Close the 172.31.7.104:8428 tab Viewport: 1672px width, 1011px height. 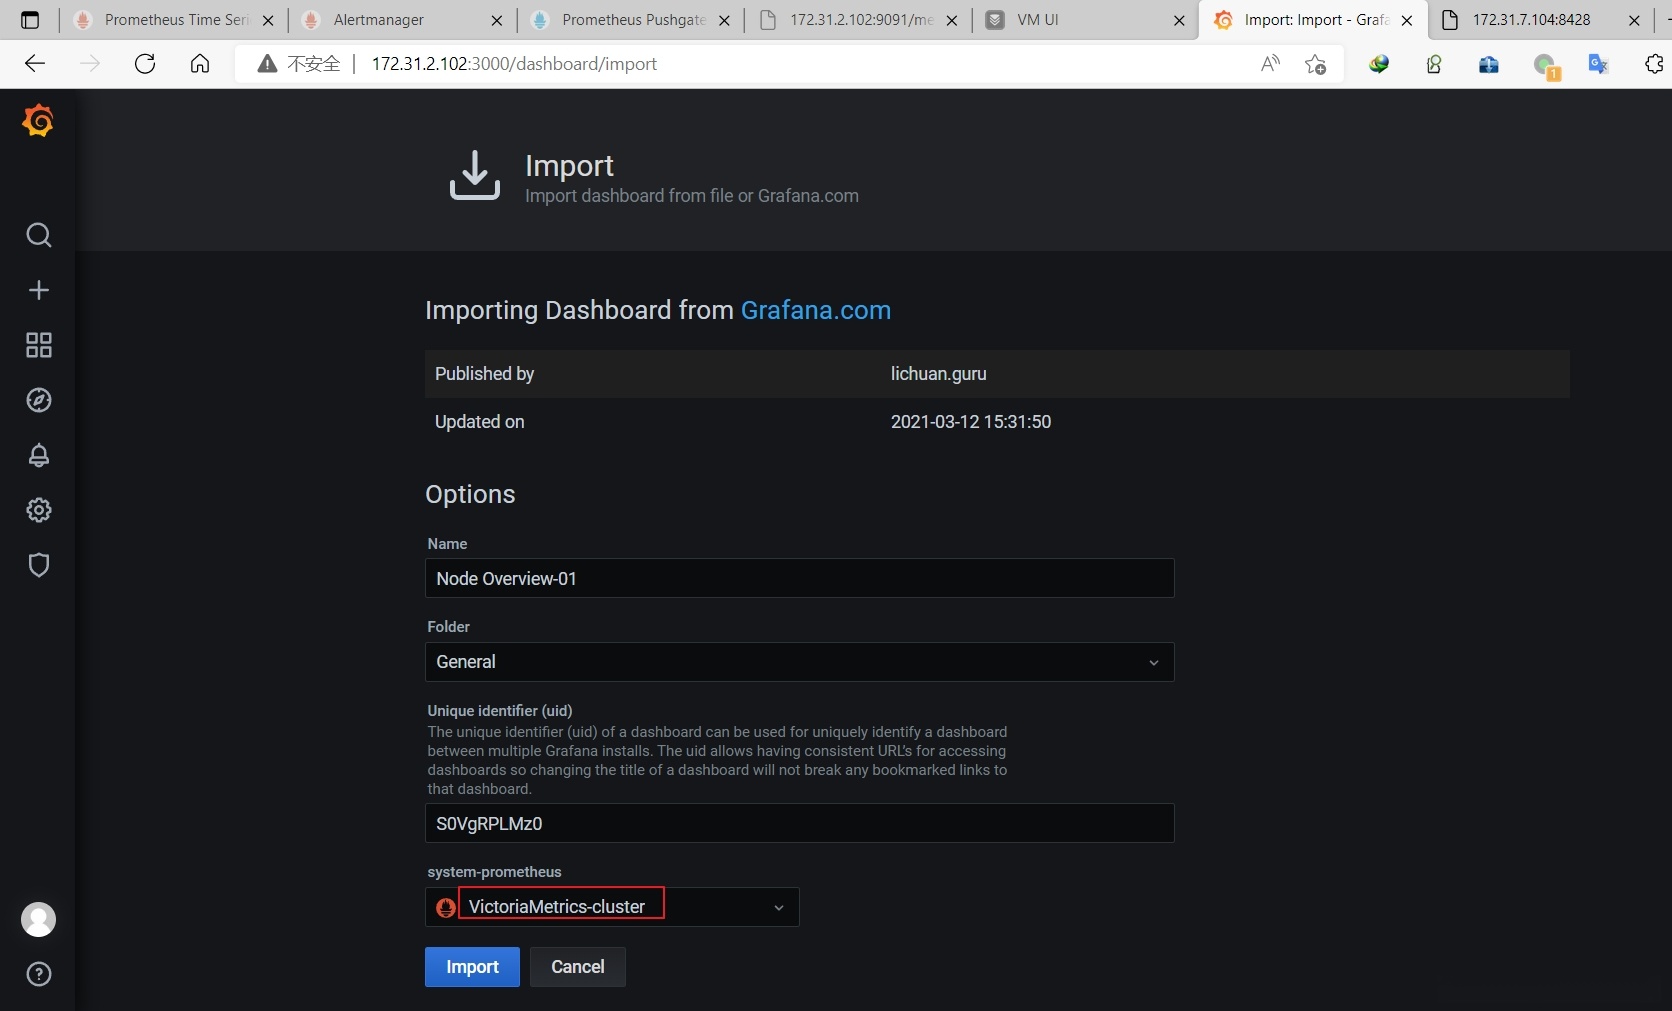(x=1634, y=20)
